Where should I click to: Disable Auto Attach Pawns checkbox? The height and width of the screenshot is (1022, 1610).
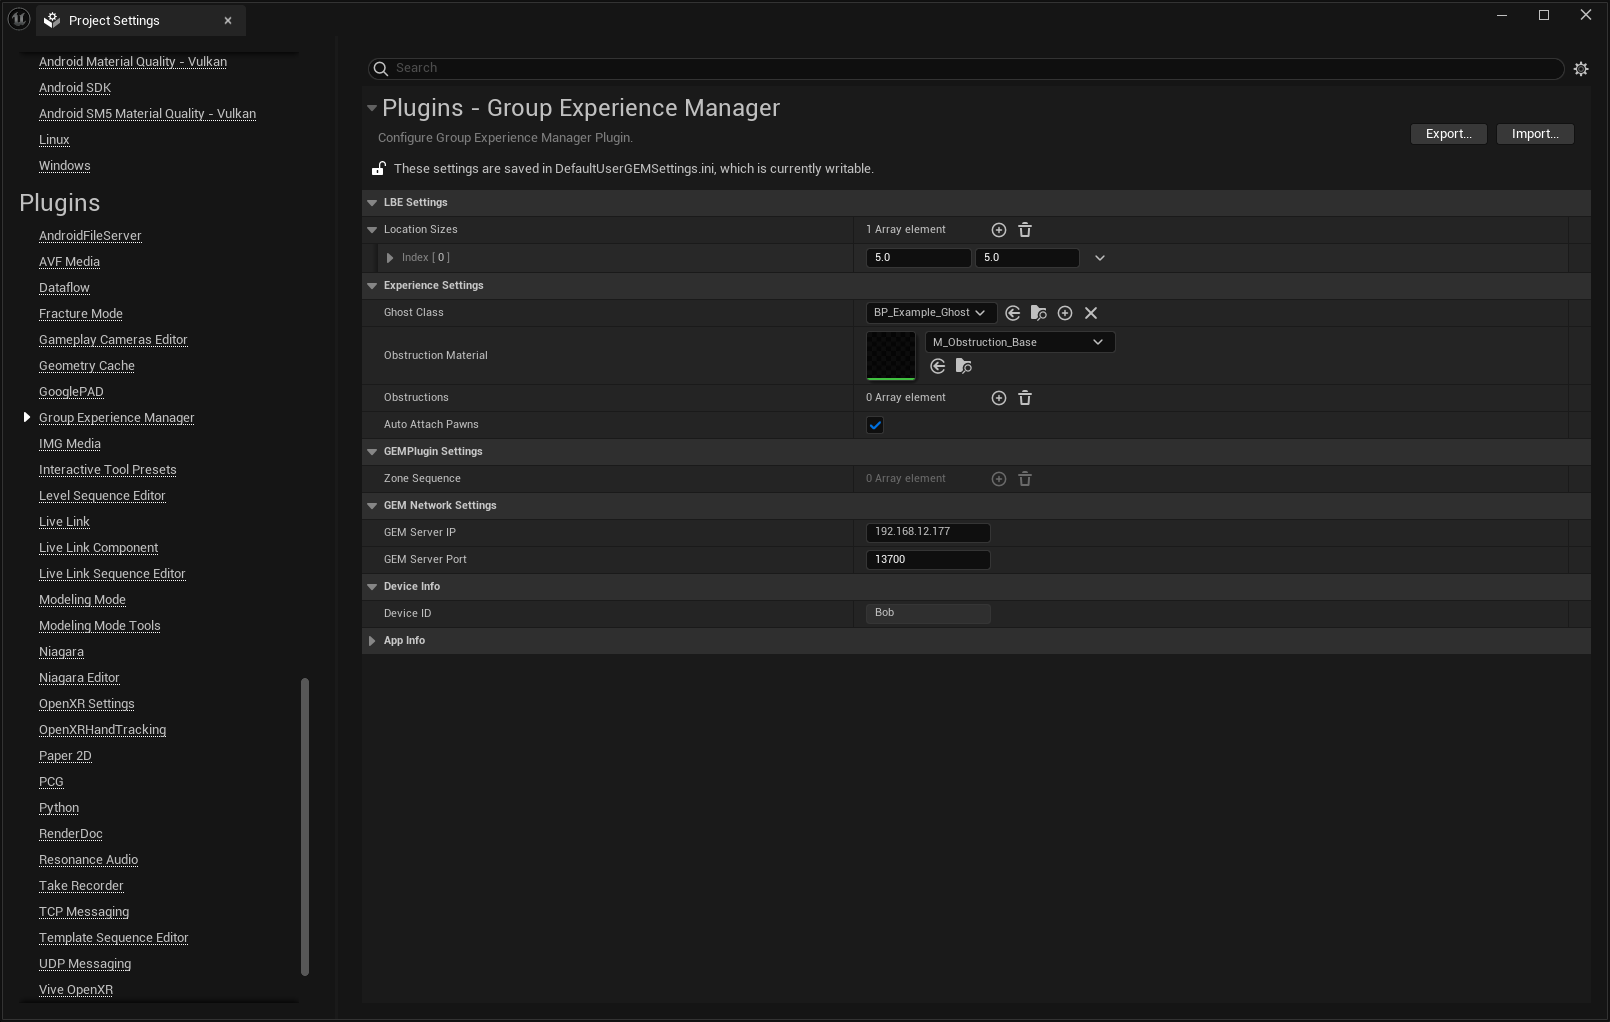(x=875, y=425)
